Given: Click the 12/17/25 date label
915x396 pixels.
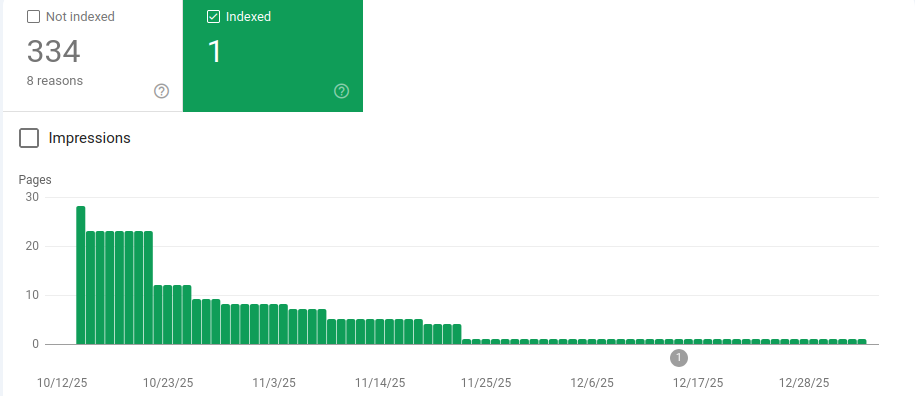Looking at the screenshot, I should pos(698,383).
